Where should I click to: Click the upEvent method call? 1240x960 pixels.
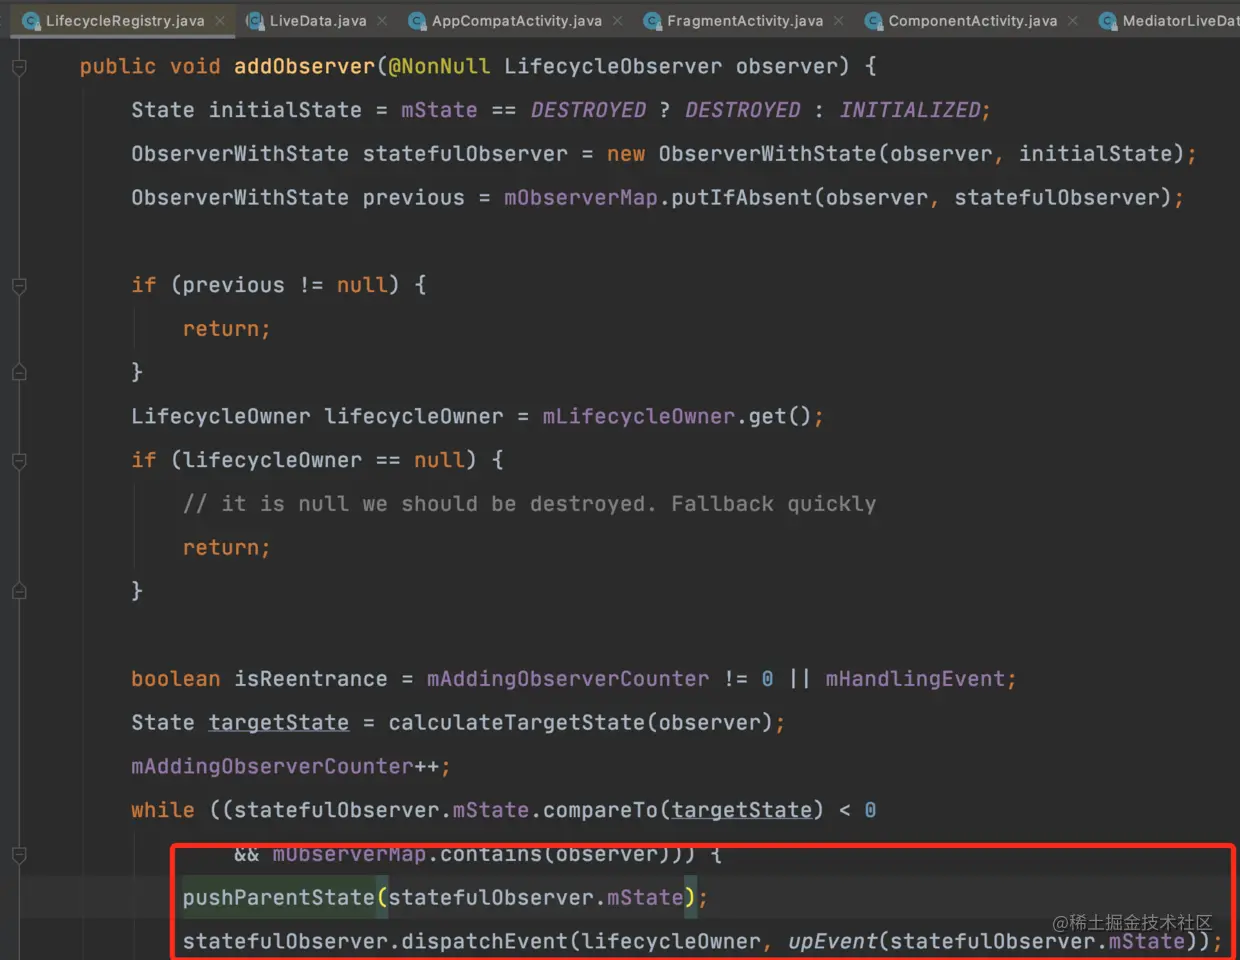tap(832, 942)
